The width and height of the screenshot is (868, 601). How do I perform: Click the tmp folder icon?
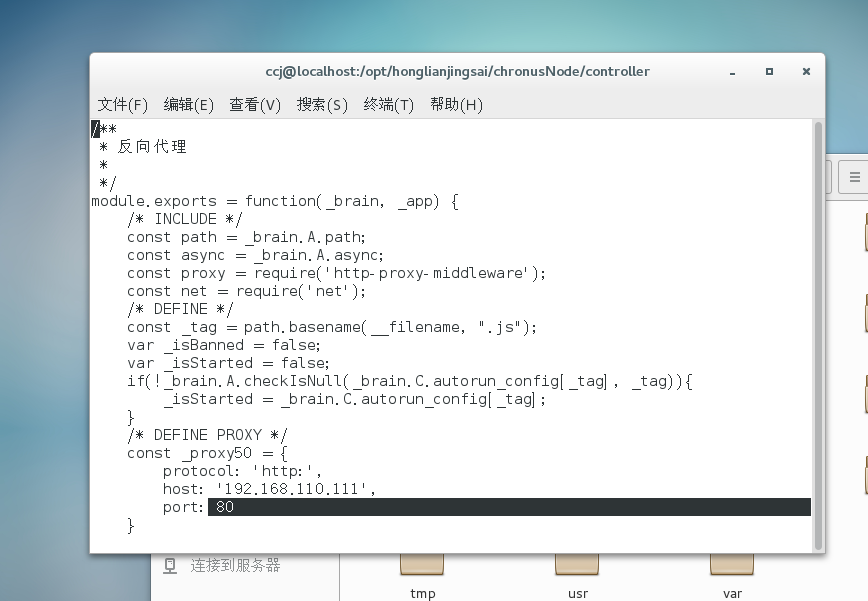[422, 566]
